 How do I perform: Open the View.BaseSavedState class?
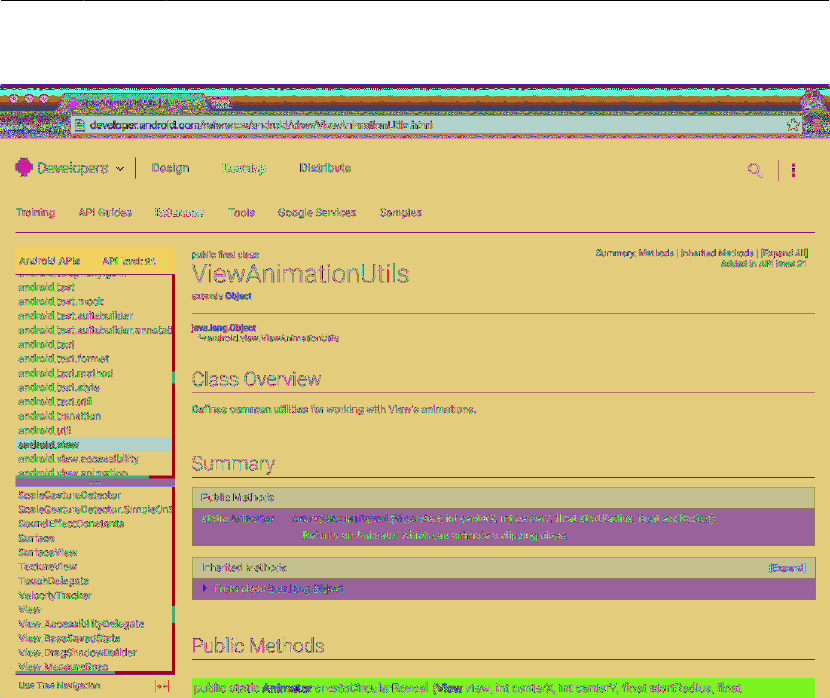click(x=69, y=638)
